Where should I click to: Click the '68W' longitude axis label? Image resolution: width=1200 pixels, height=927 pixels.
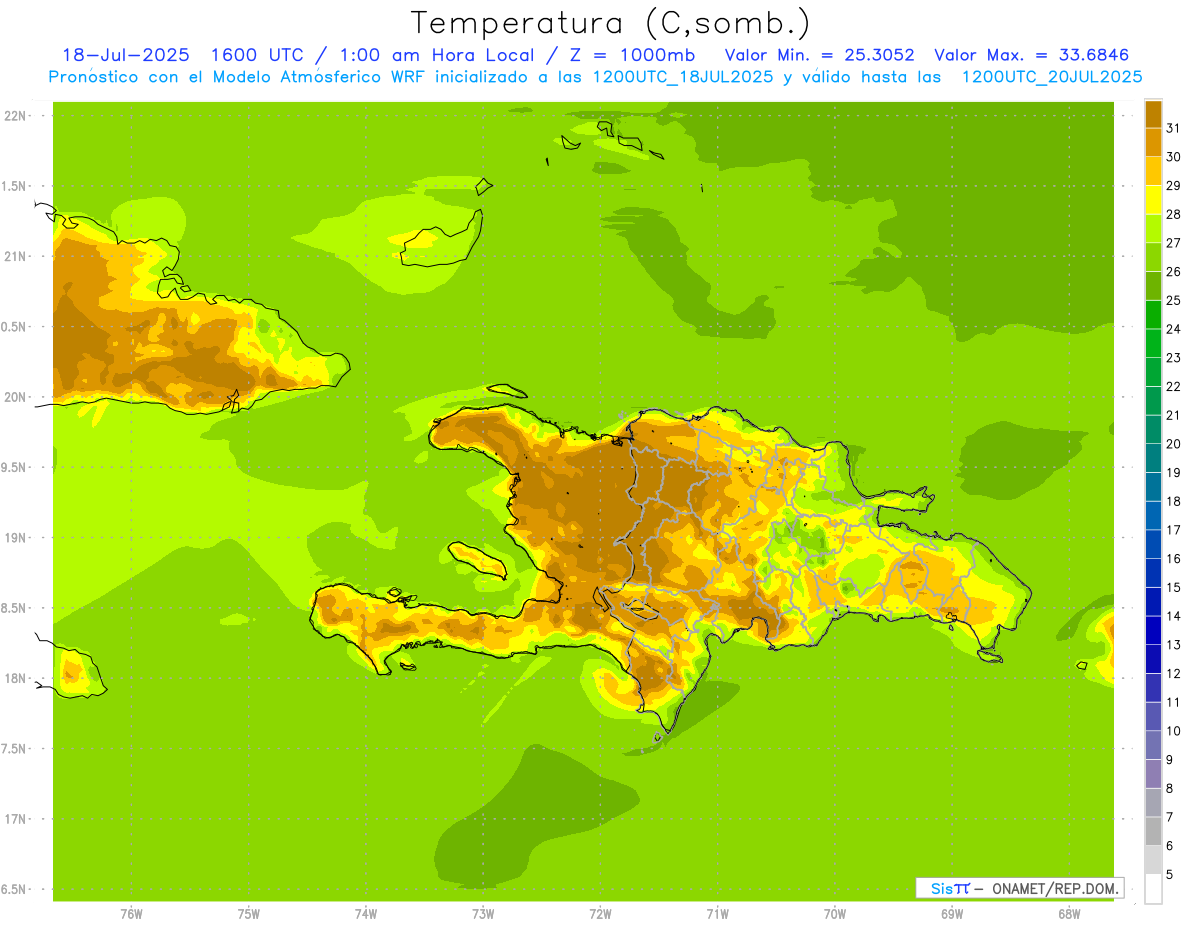(1069, 913)
